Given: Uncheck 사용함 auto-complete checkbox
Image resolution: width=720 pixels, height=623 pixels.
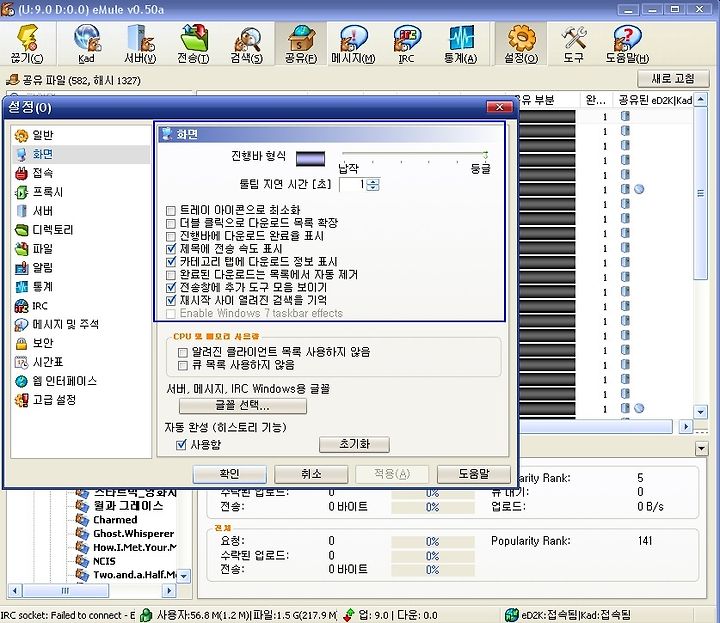Looking at the screenshot, I should coord(181,444).
